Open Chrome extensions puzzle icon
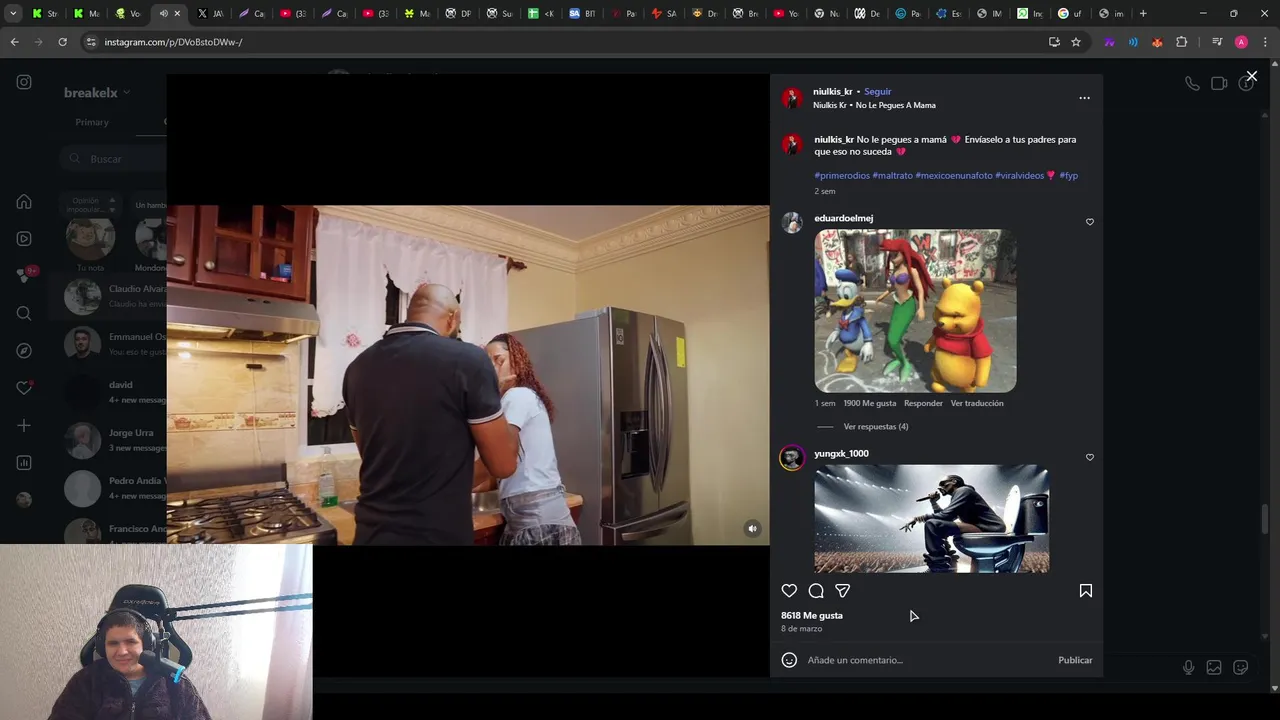This screenshot has width=1280, height=720. [x=1182, y=42]
